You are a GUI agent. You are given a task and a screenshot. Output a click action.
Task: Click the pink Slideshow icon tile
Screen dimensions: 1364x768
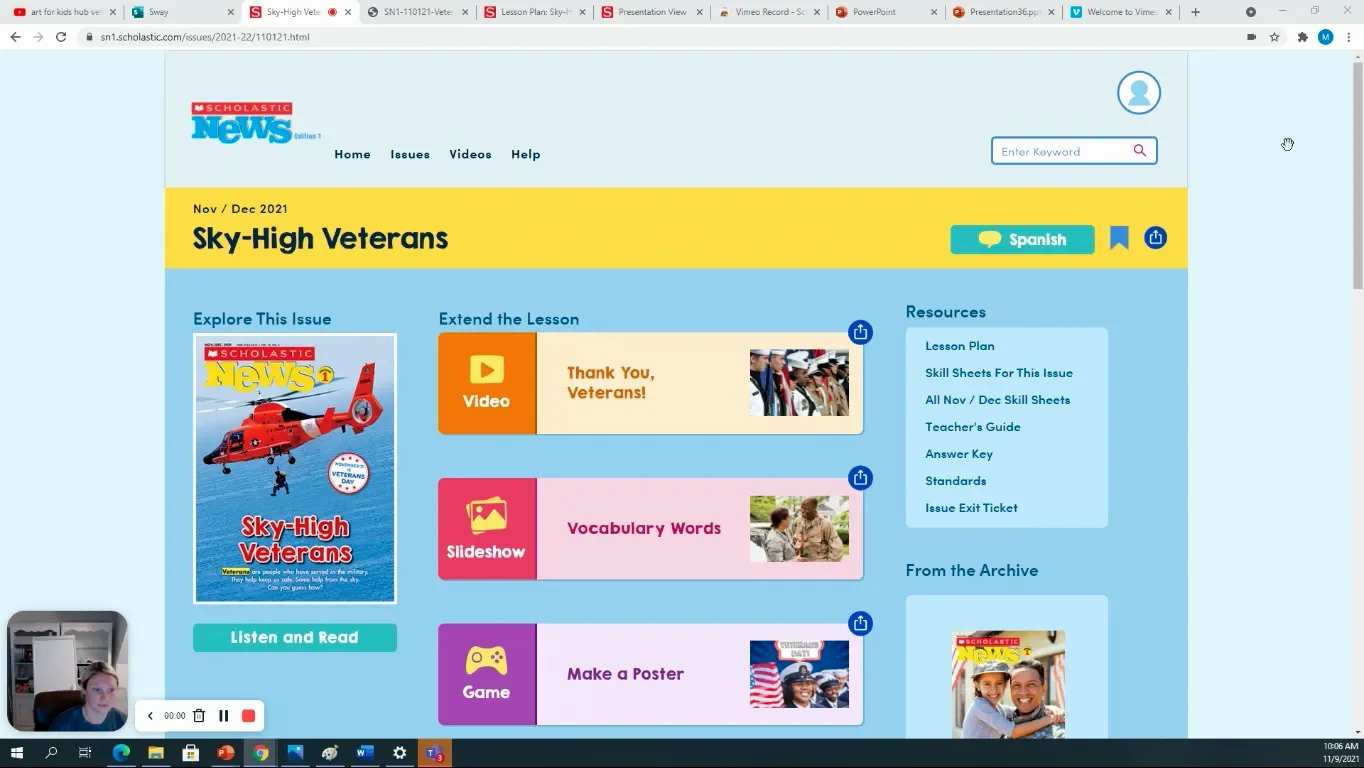pyautogui.click(x=487, y=529)
